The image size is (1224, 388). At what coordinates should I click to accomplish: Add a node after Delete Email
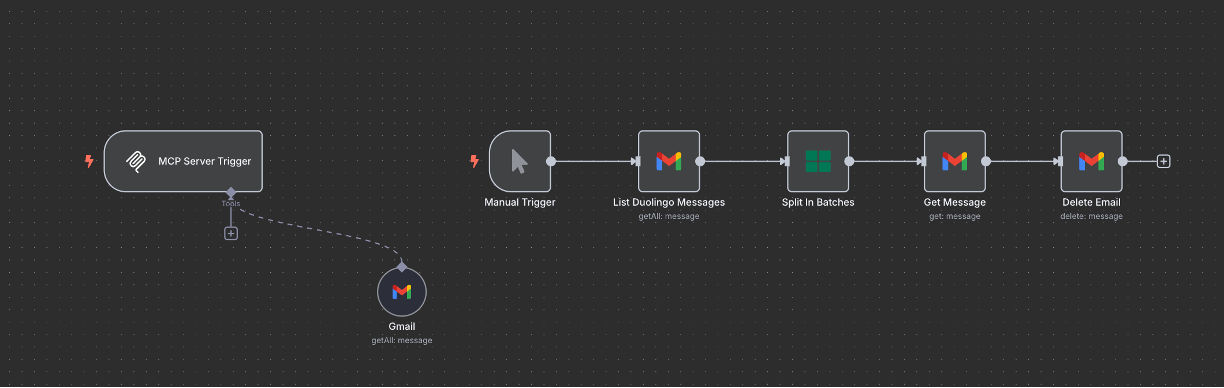pyautogui.click(x=1163, y=161)
